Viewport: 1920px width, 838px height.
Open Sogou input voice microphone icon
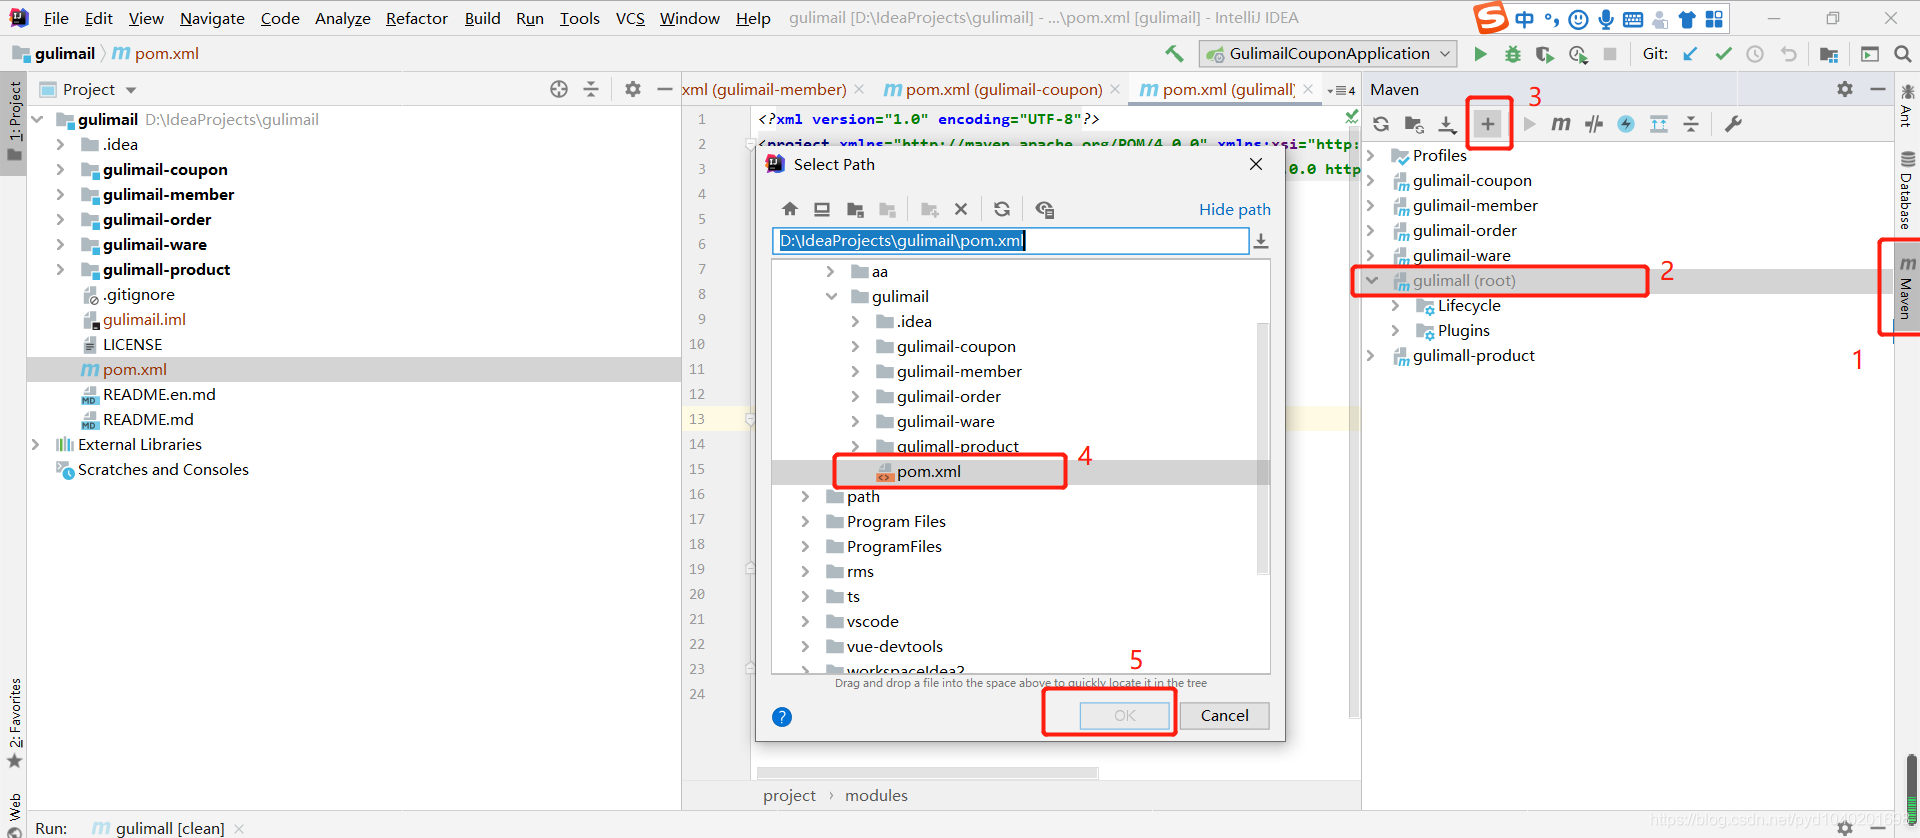[1606, 19]
